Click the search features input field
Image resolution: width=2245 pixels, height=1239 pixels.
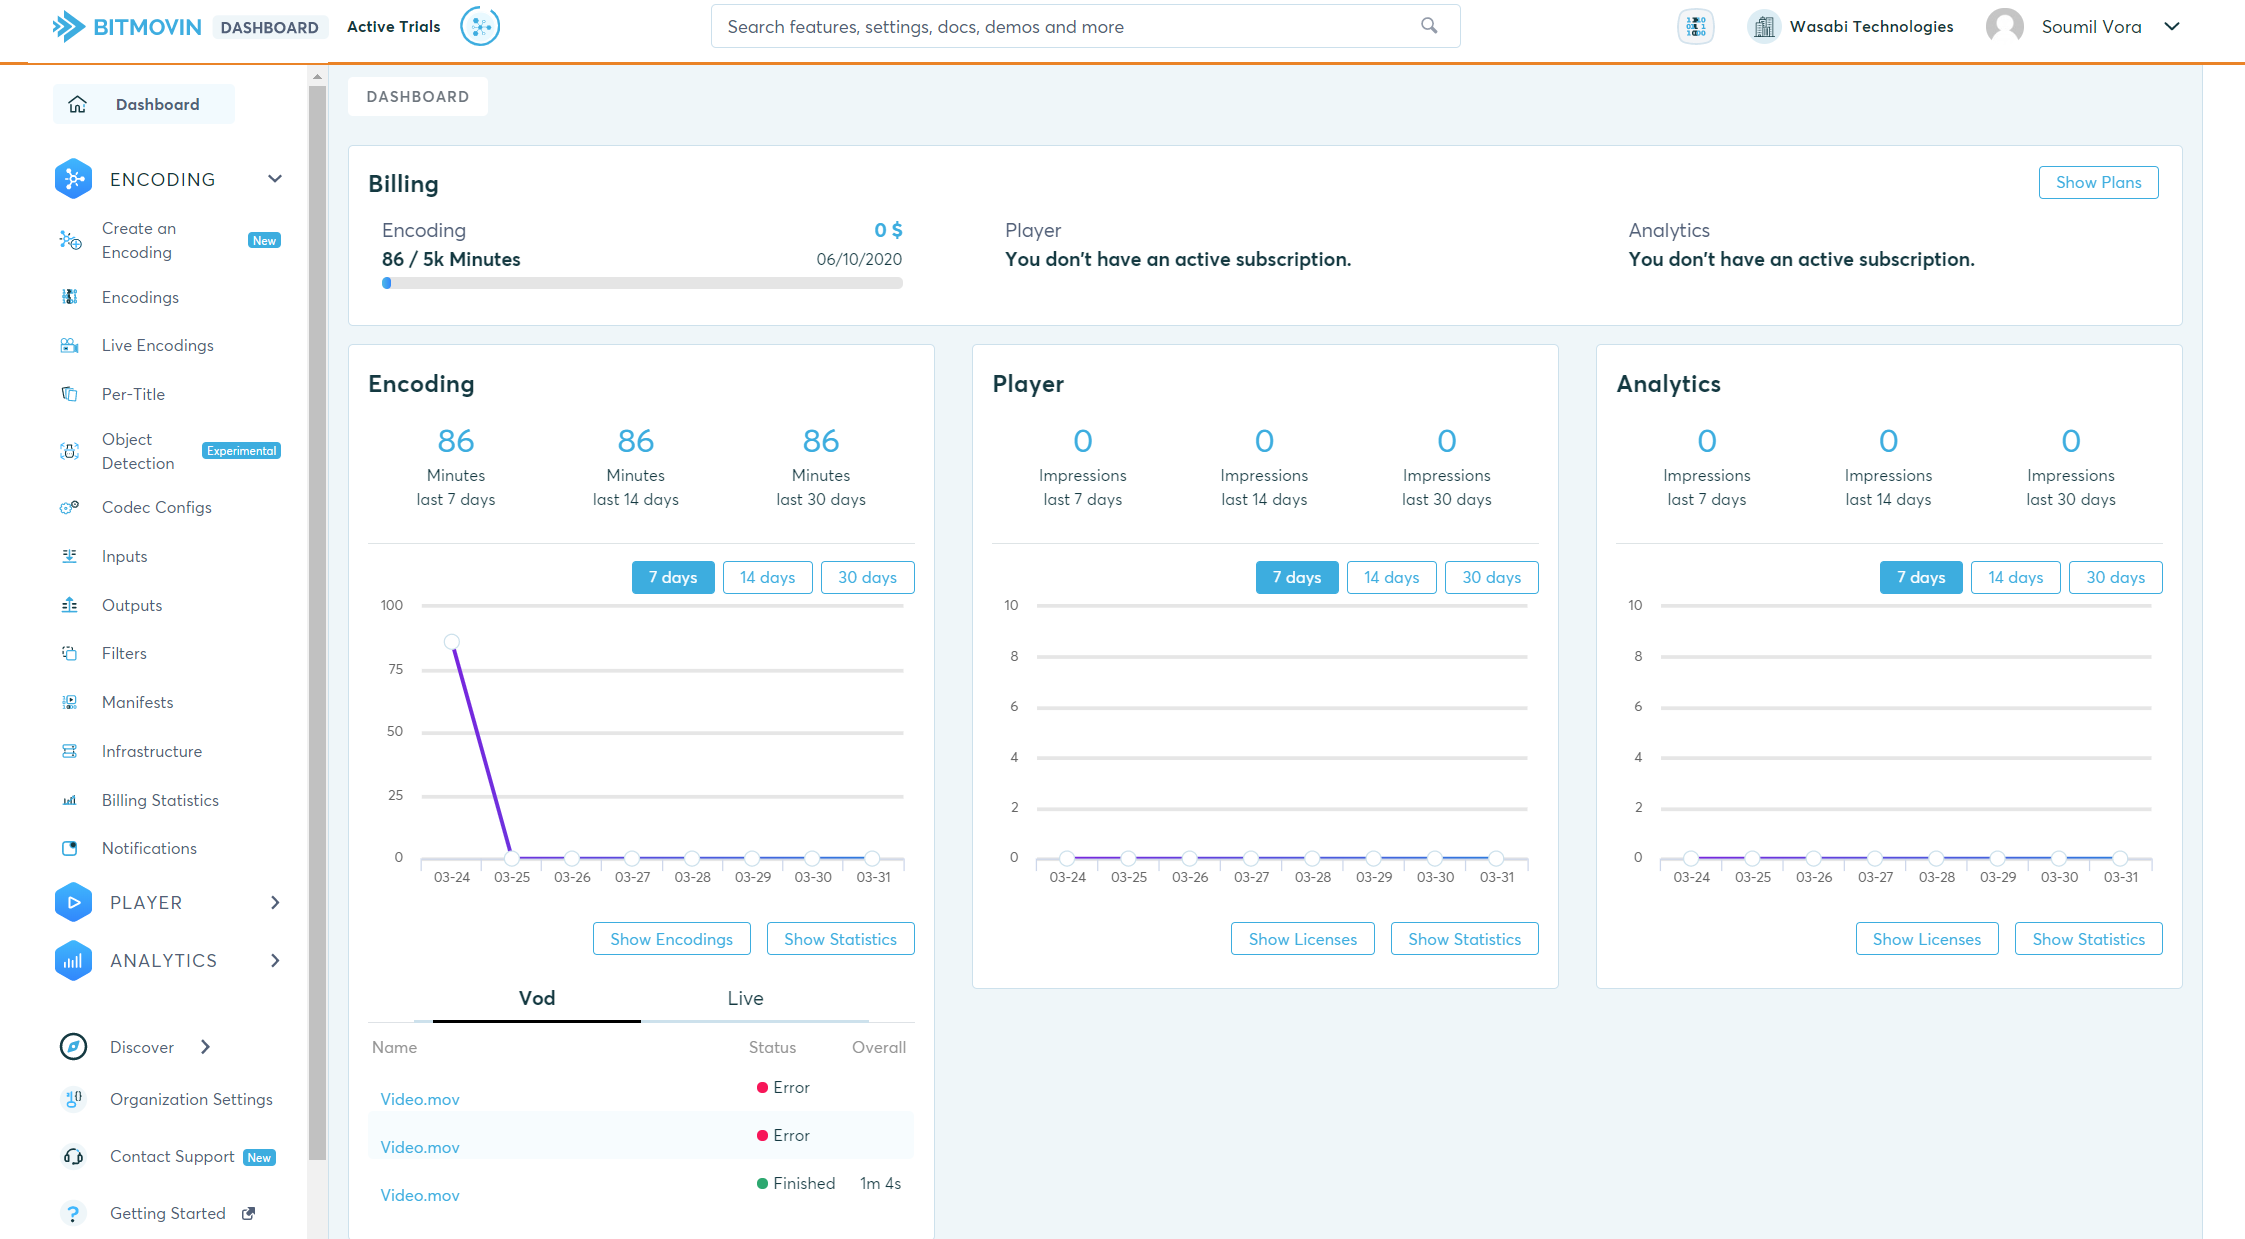tap(1086, 26)
